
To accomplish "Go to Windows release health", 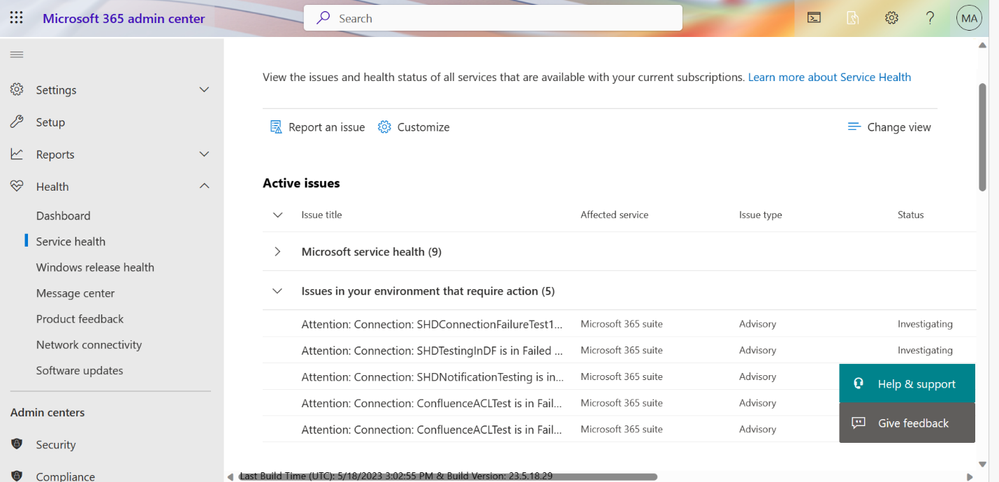I will coord(95,267).
